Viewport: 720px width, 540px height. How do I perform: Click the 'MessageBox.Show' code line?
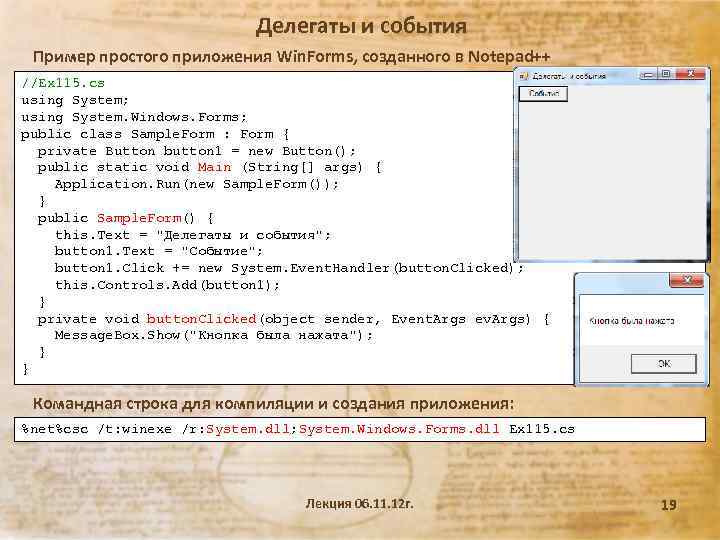click(214, 335)
